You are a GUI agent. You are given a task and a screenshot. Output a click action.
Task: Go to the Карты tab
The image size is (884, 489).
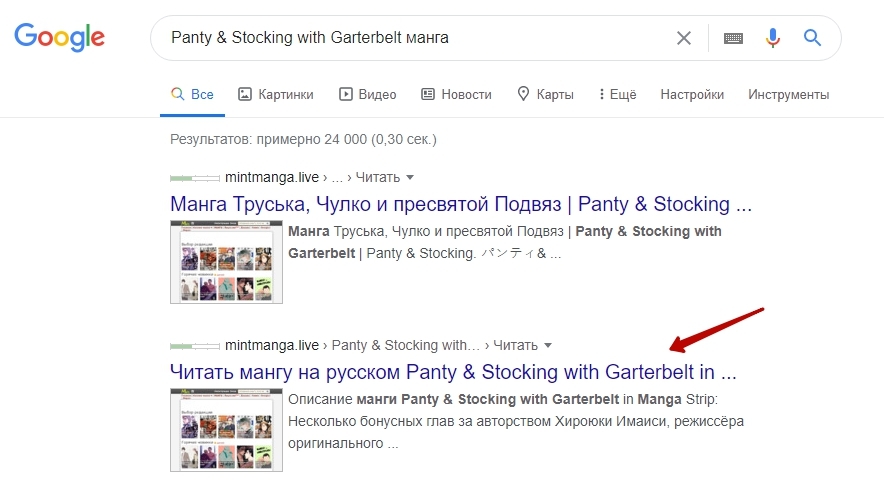pos(545,94)
